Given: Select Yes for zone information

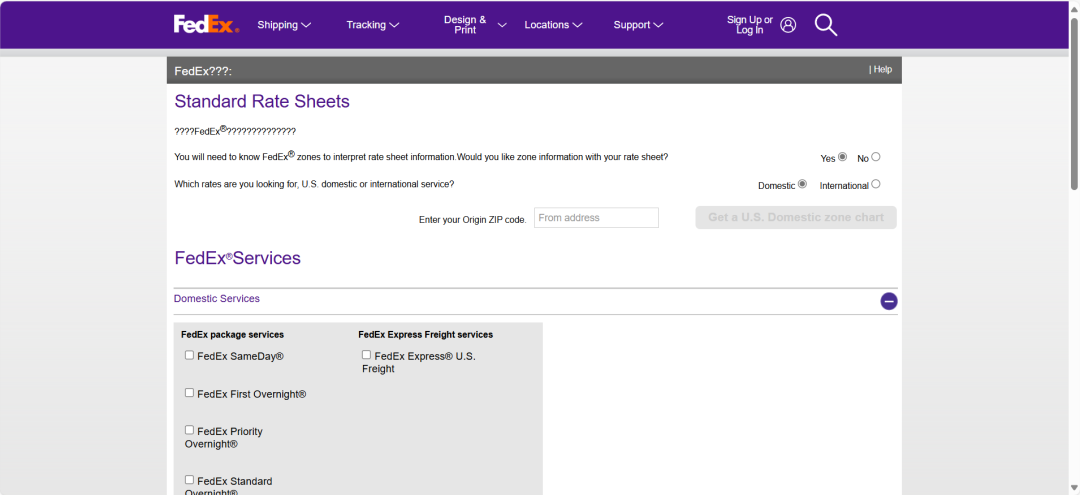Looking at the screenshot, I should (842, 157).
